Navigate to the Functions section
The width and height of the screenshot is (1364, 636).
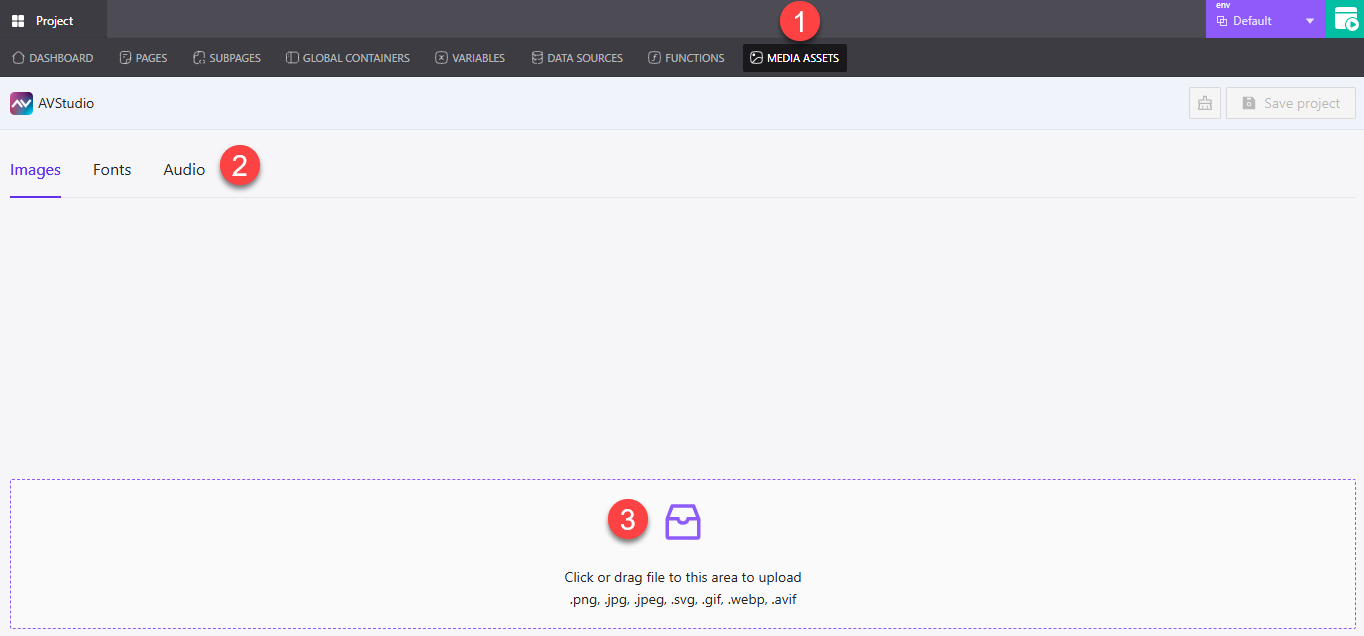tap(686, 58)
